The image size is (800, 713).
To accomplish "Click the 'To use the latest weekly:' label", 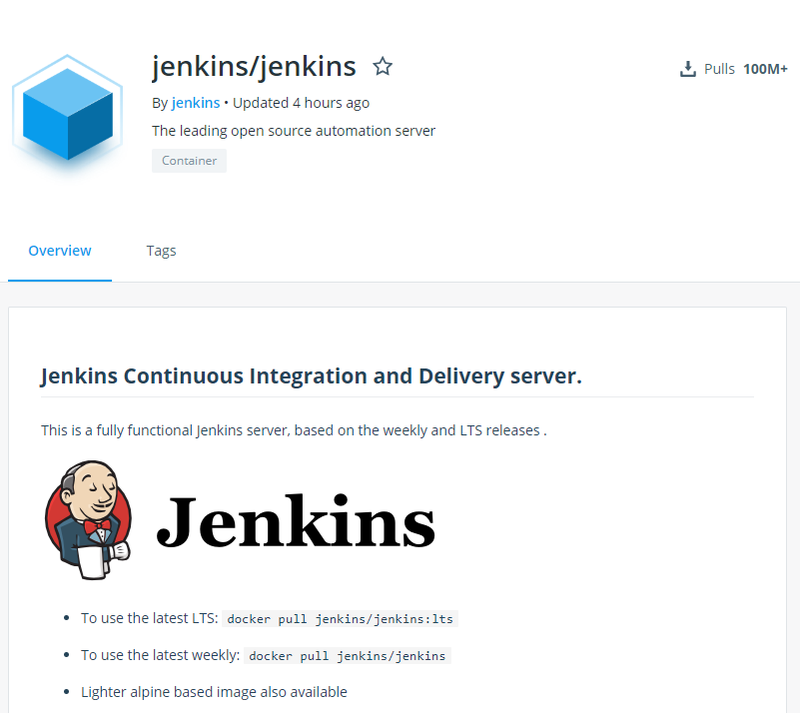I will click(x=160, y=655).
